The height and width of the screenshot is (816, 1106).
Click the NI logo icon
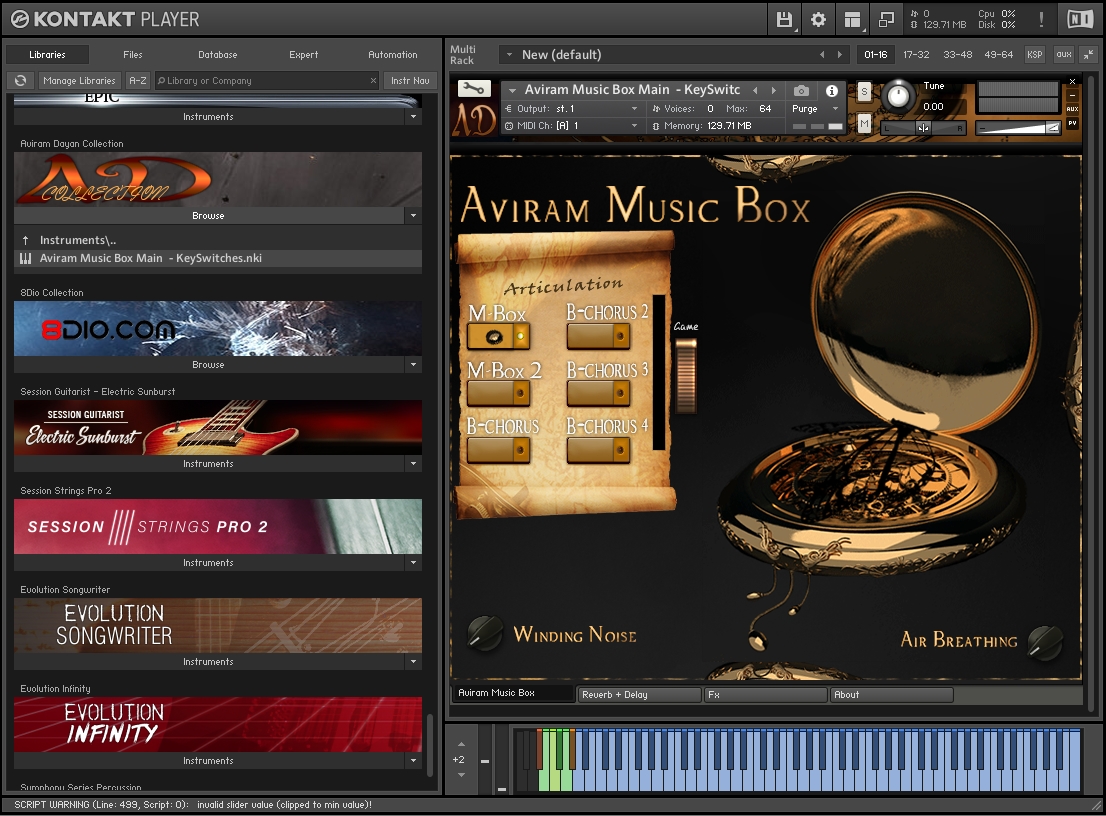point(1080,20)
